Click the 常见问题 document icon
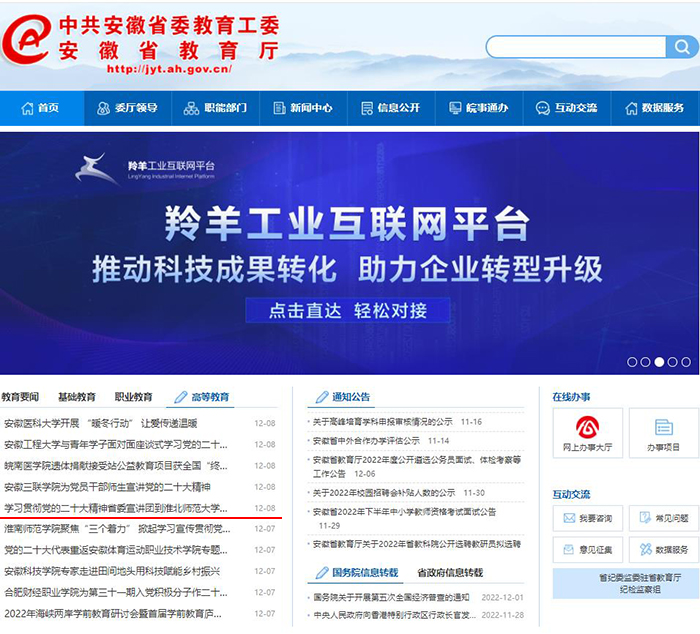The image size is (700, 634). click(x=646, y=518)
